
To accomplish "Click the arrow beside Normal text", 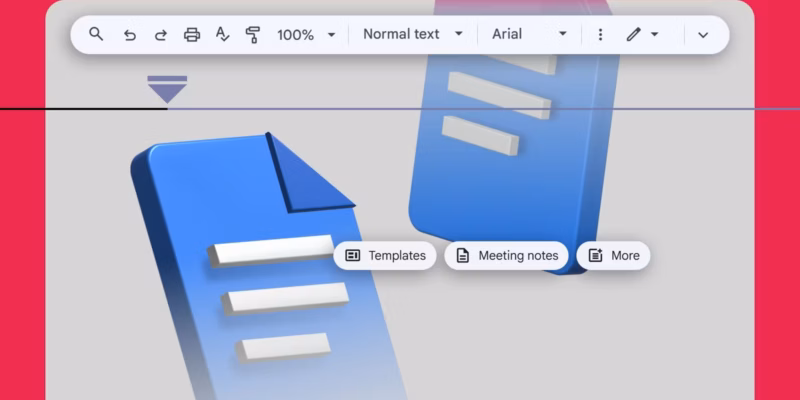I will (459, 34).
